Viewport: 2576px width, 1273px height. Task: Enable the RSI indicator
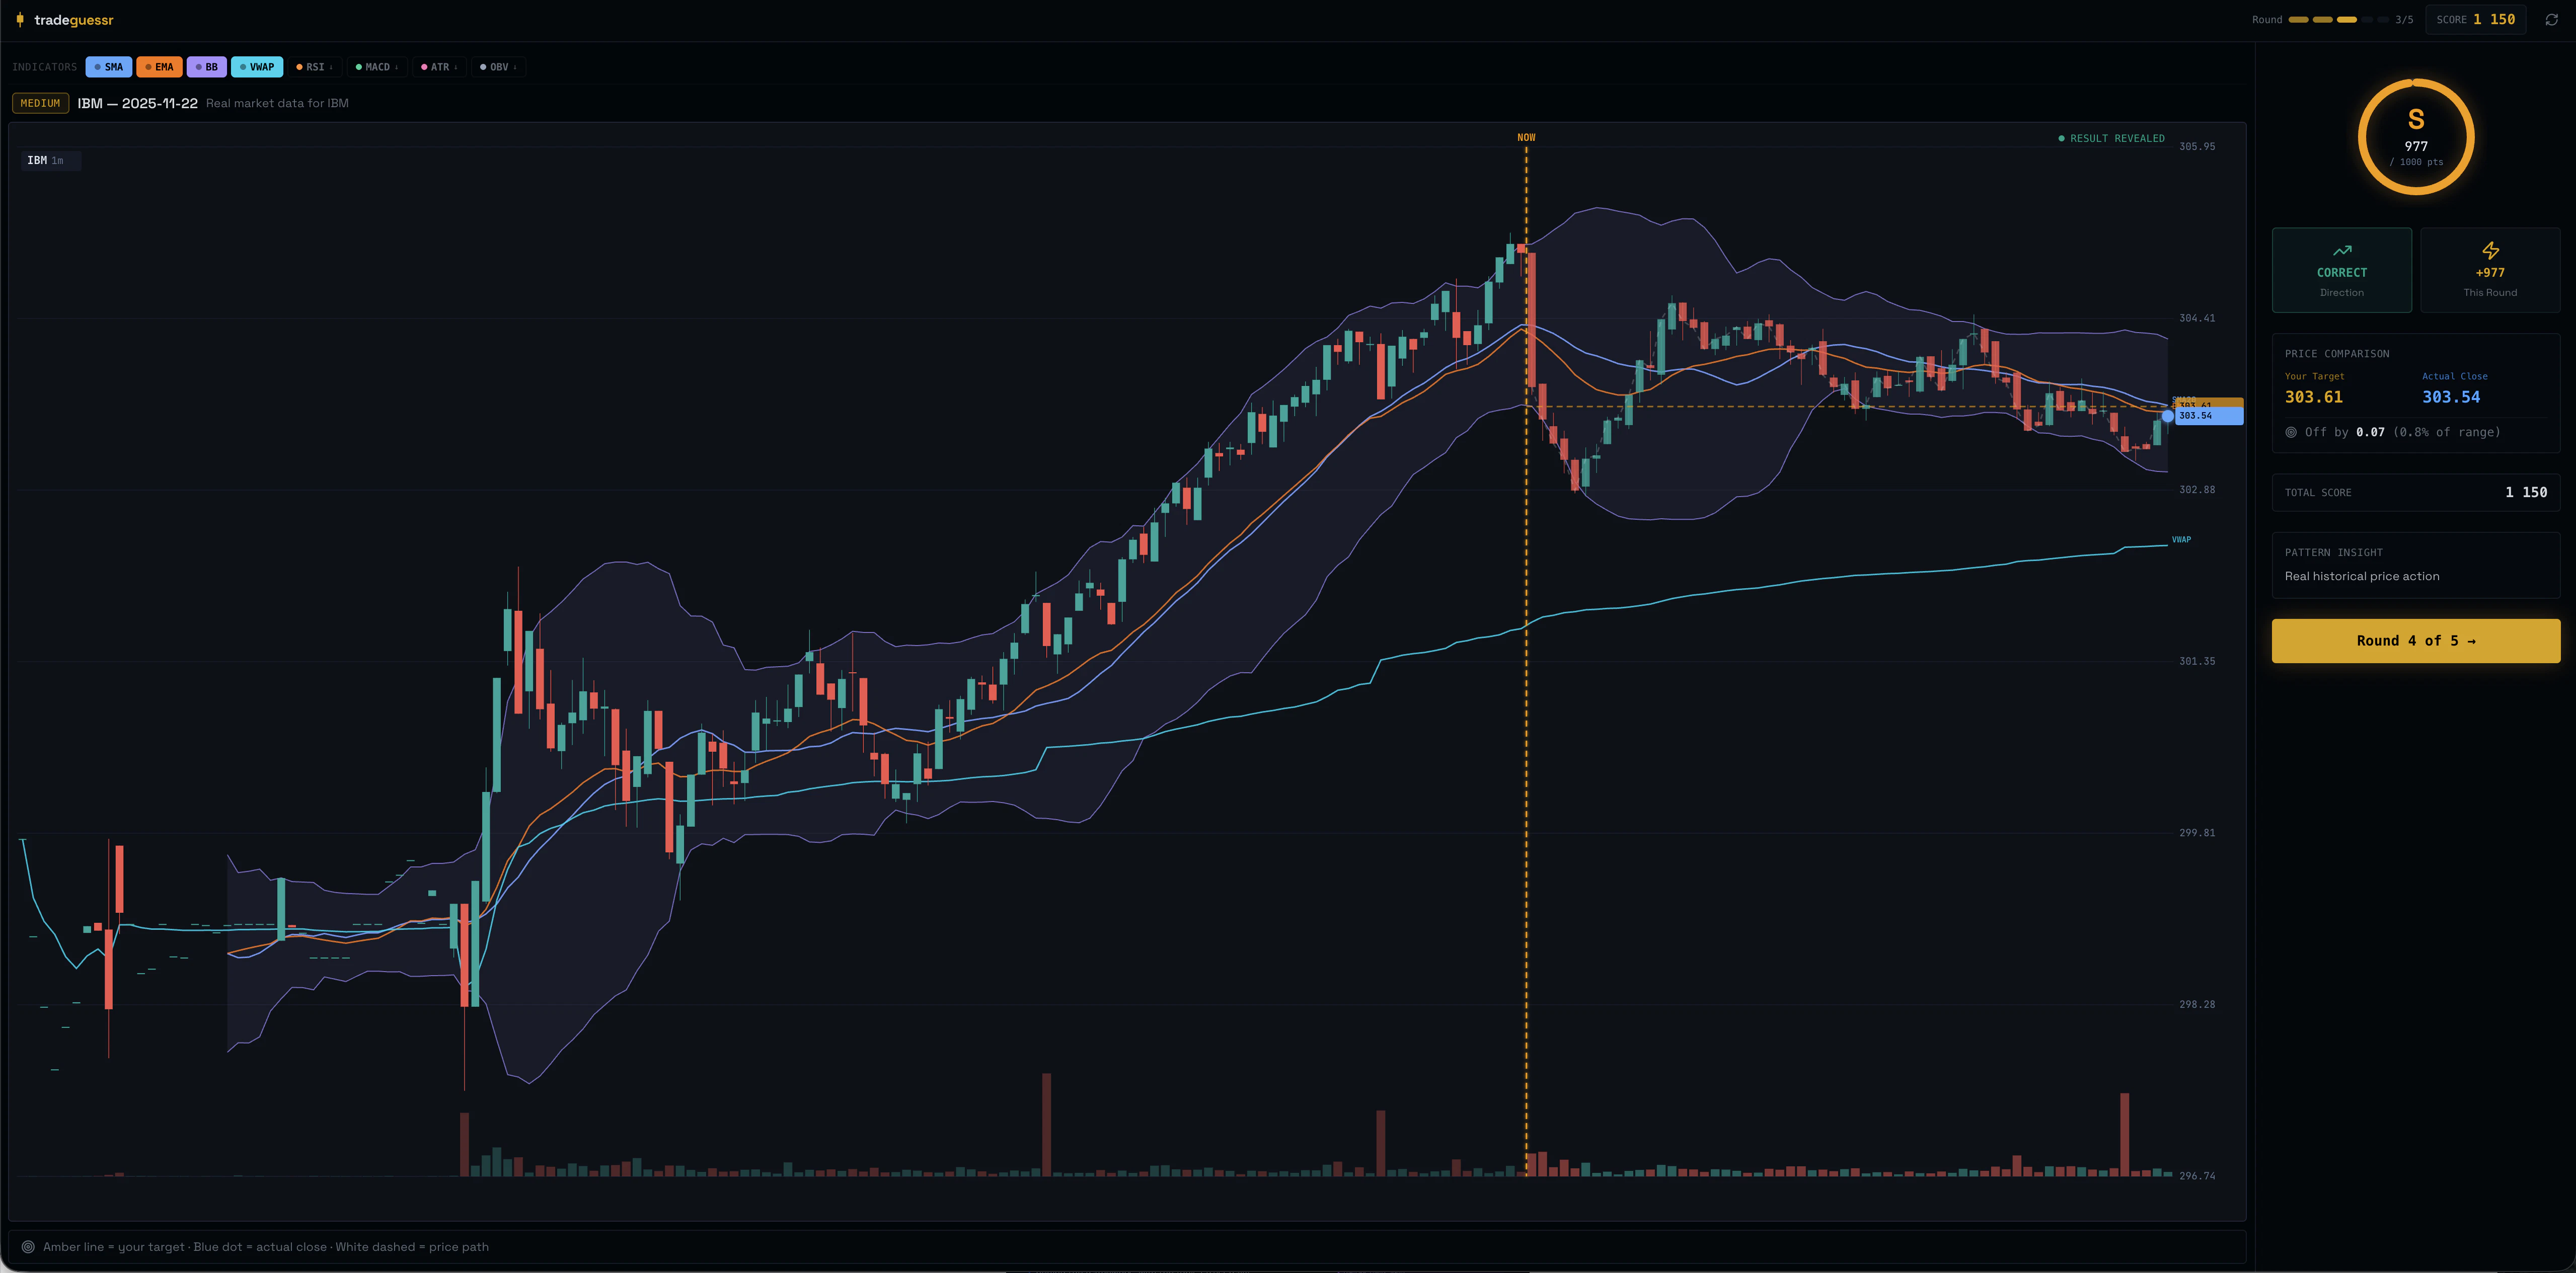click(x=314, y=67)
